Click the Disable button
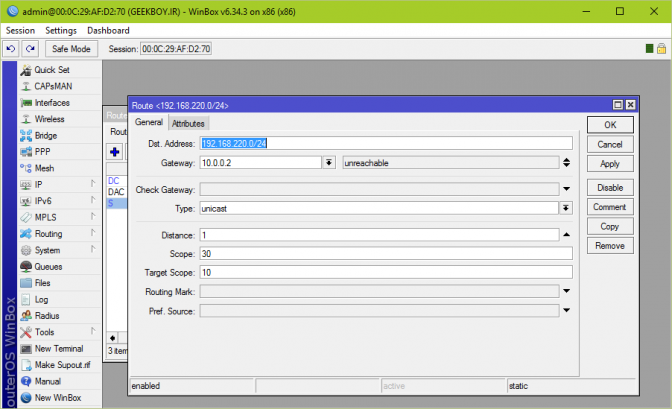 click(x=610, y=188)
